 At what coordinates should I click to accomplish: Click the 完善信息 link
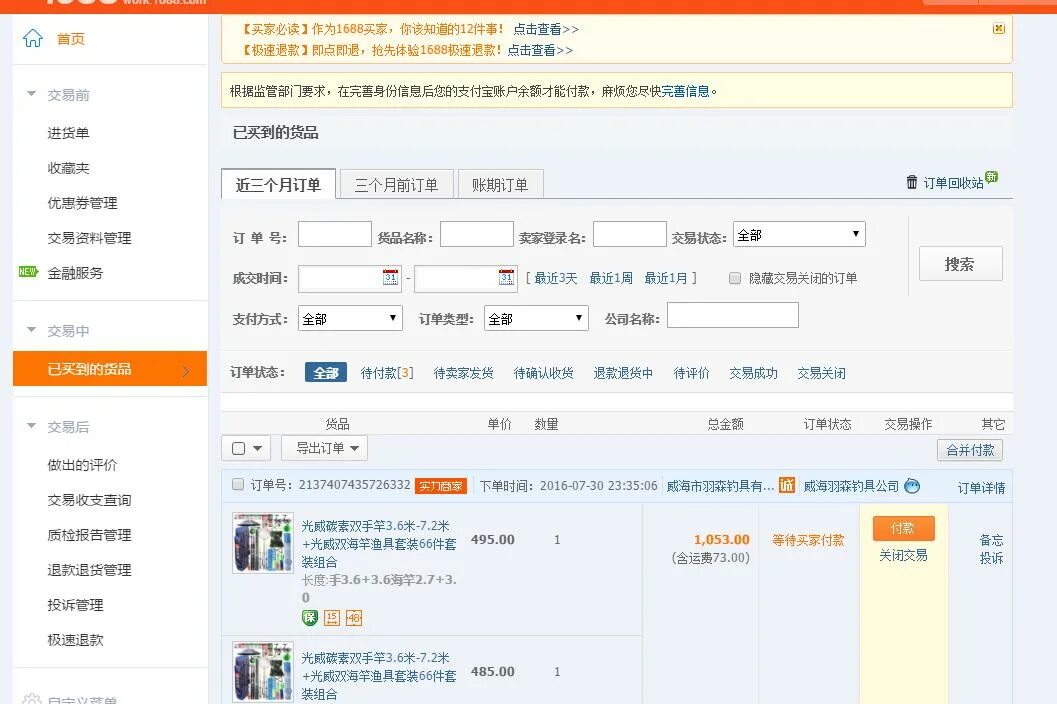(685, 91)
